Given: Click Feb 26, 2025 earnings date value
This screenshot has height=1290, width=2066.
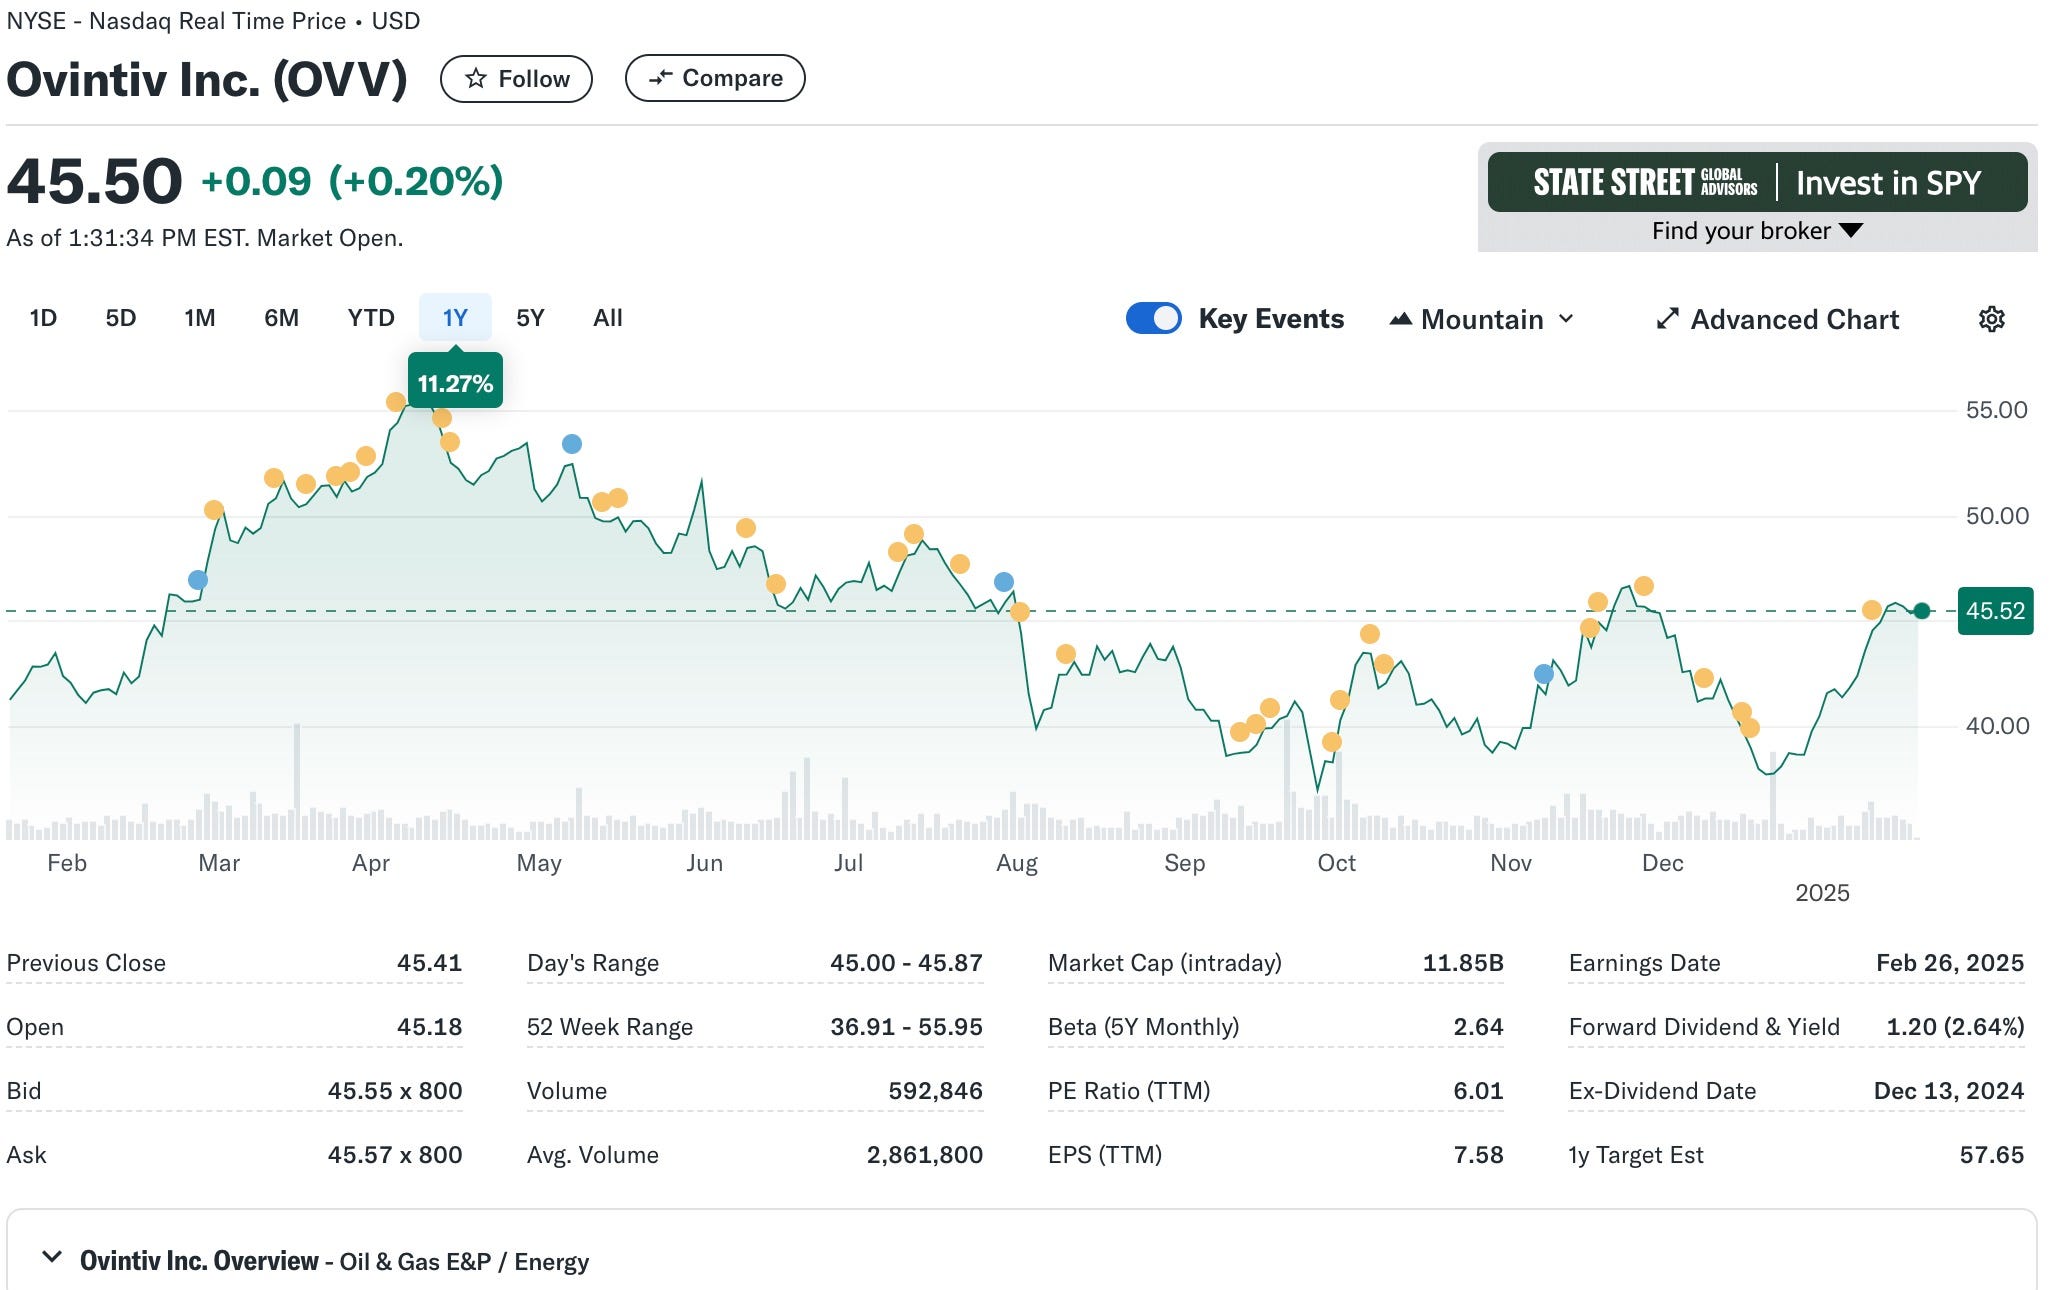Looking at the screenshot, I should pos(1950,963).
